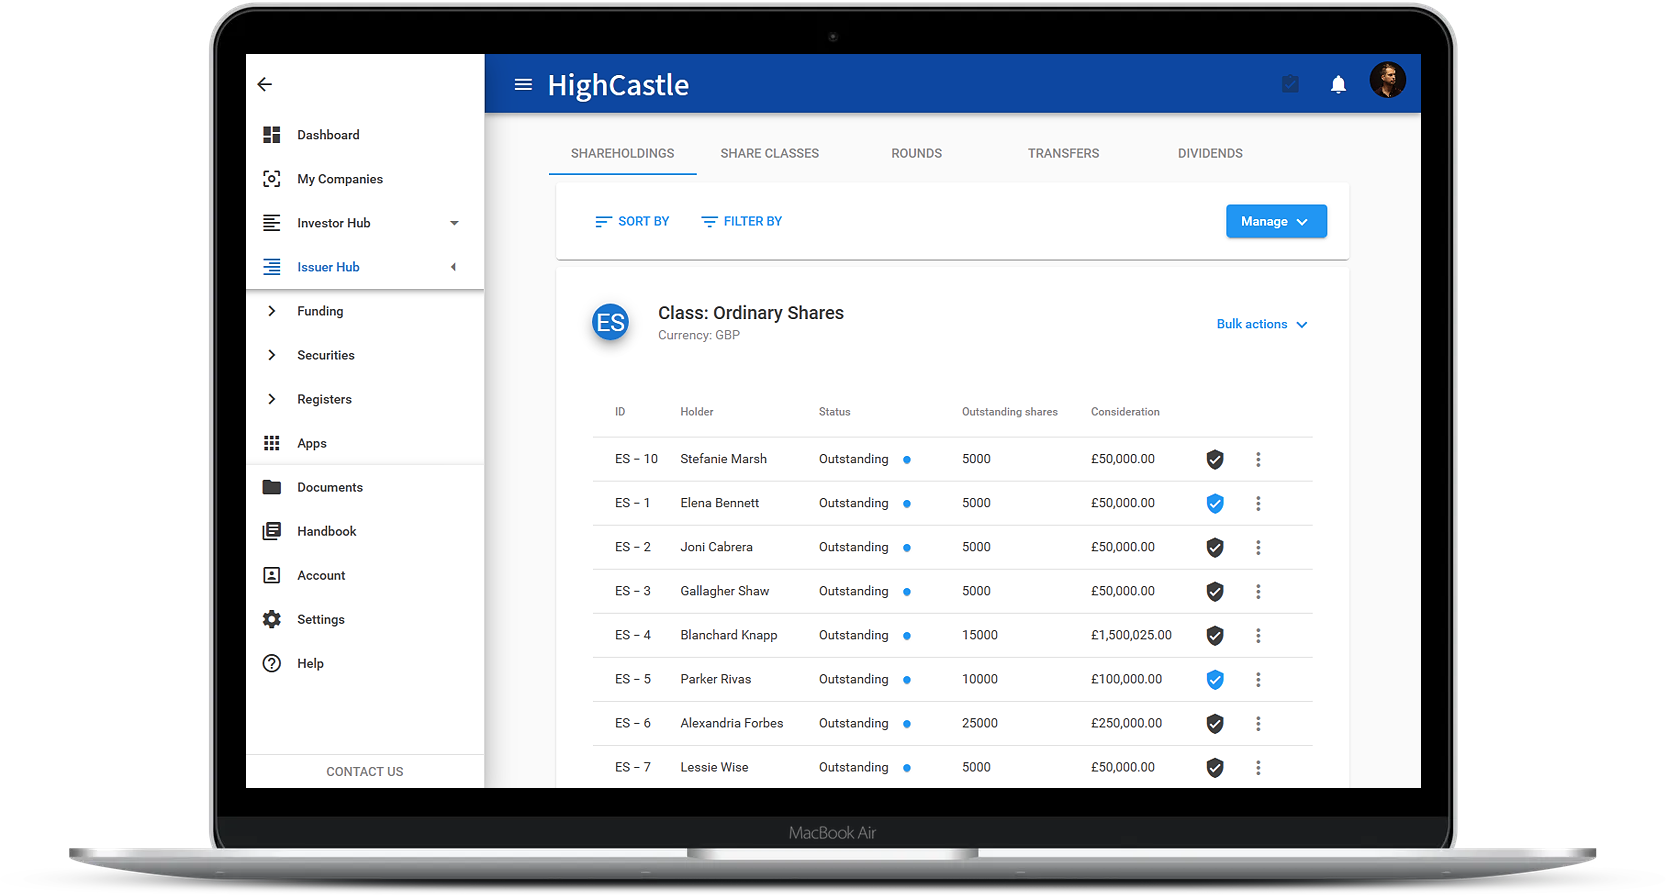
Task: Switch to the Share Classes tab
Action: click(769, 153)
